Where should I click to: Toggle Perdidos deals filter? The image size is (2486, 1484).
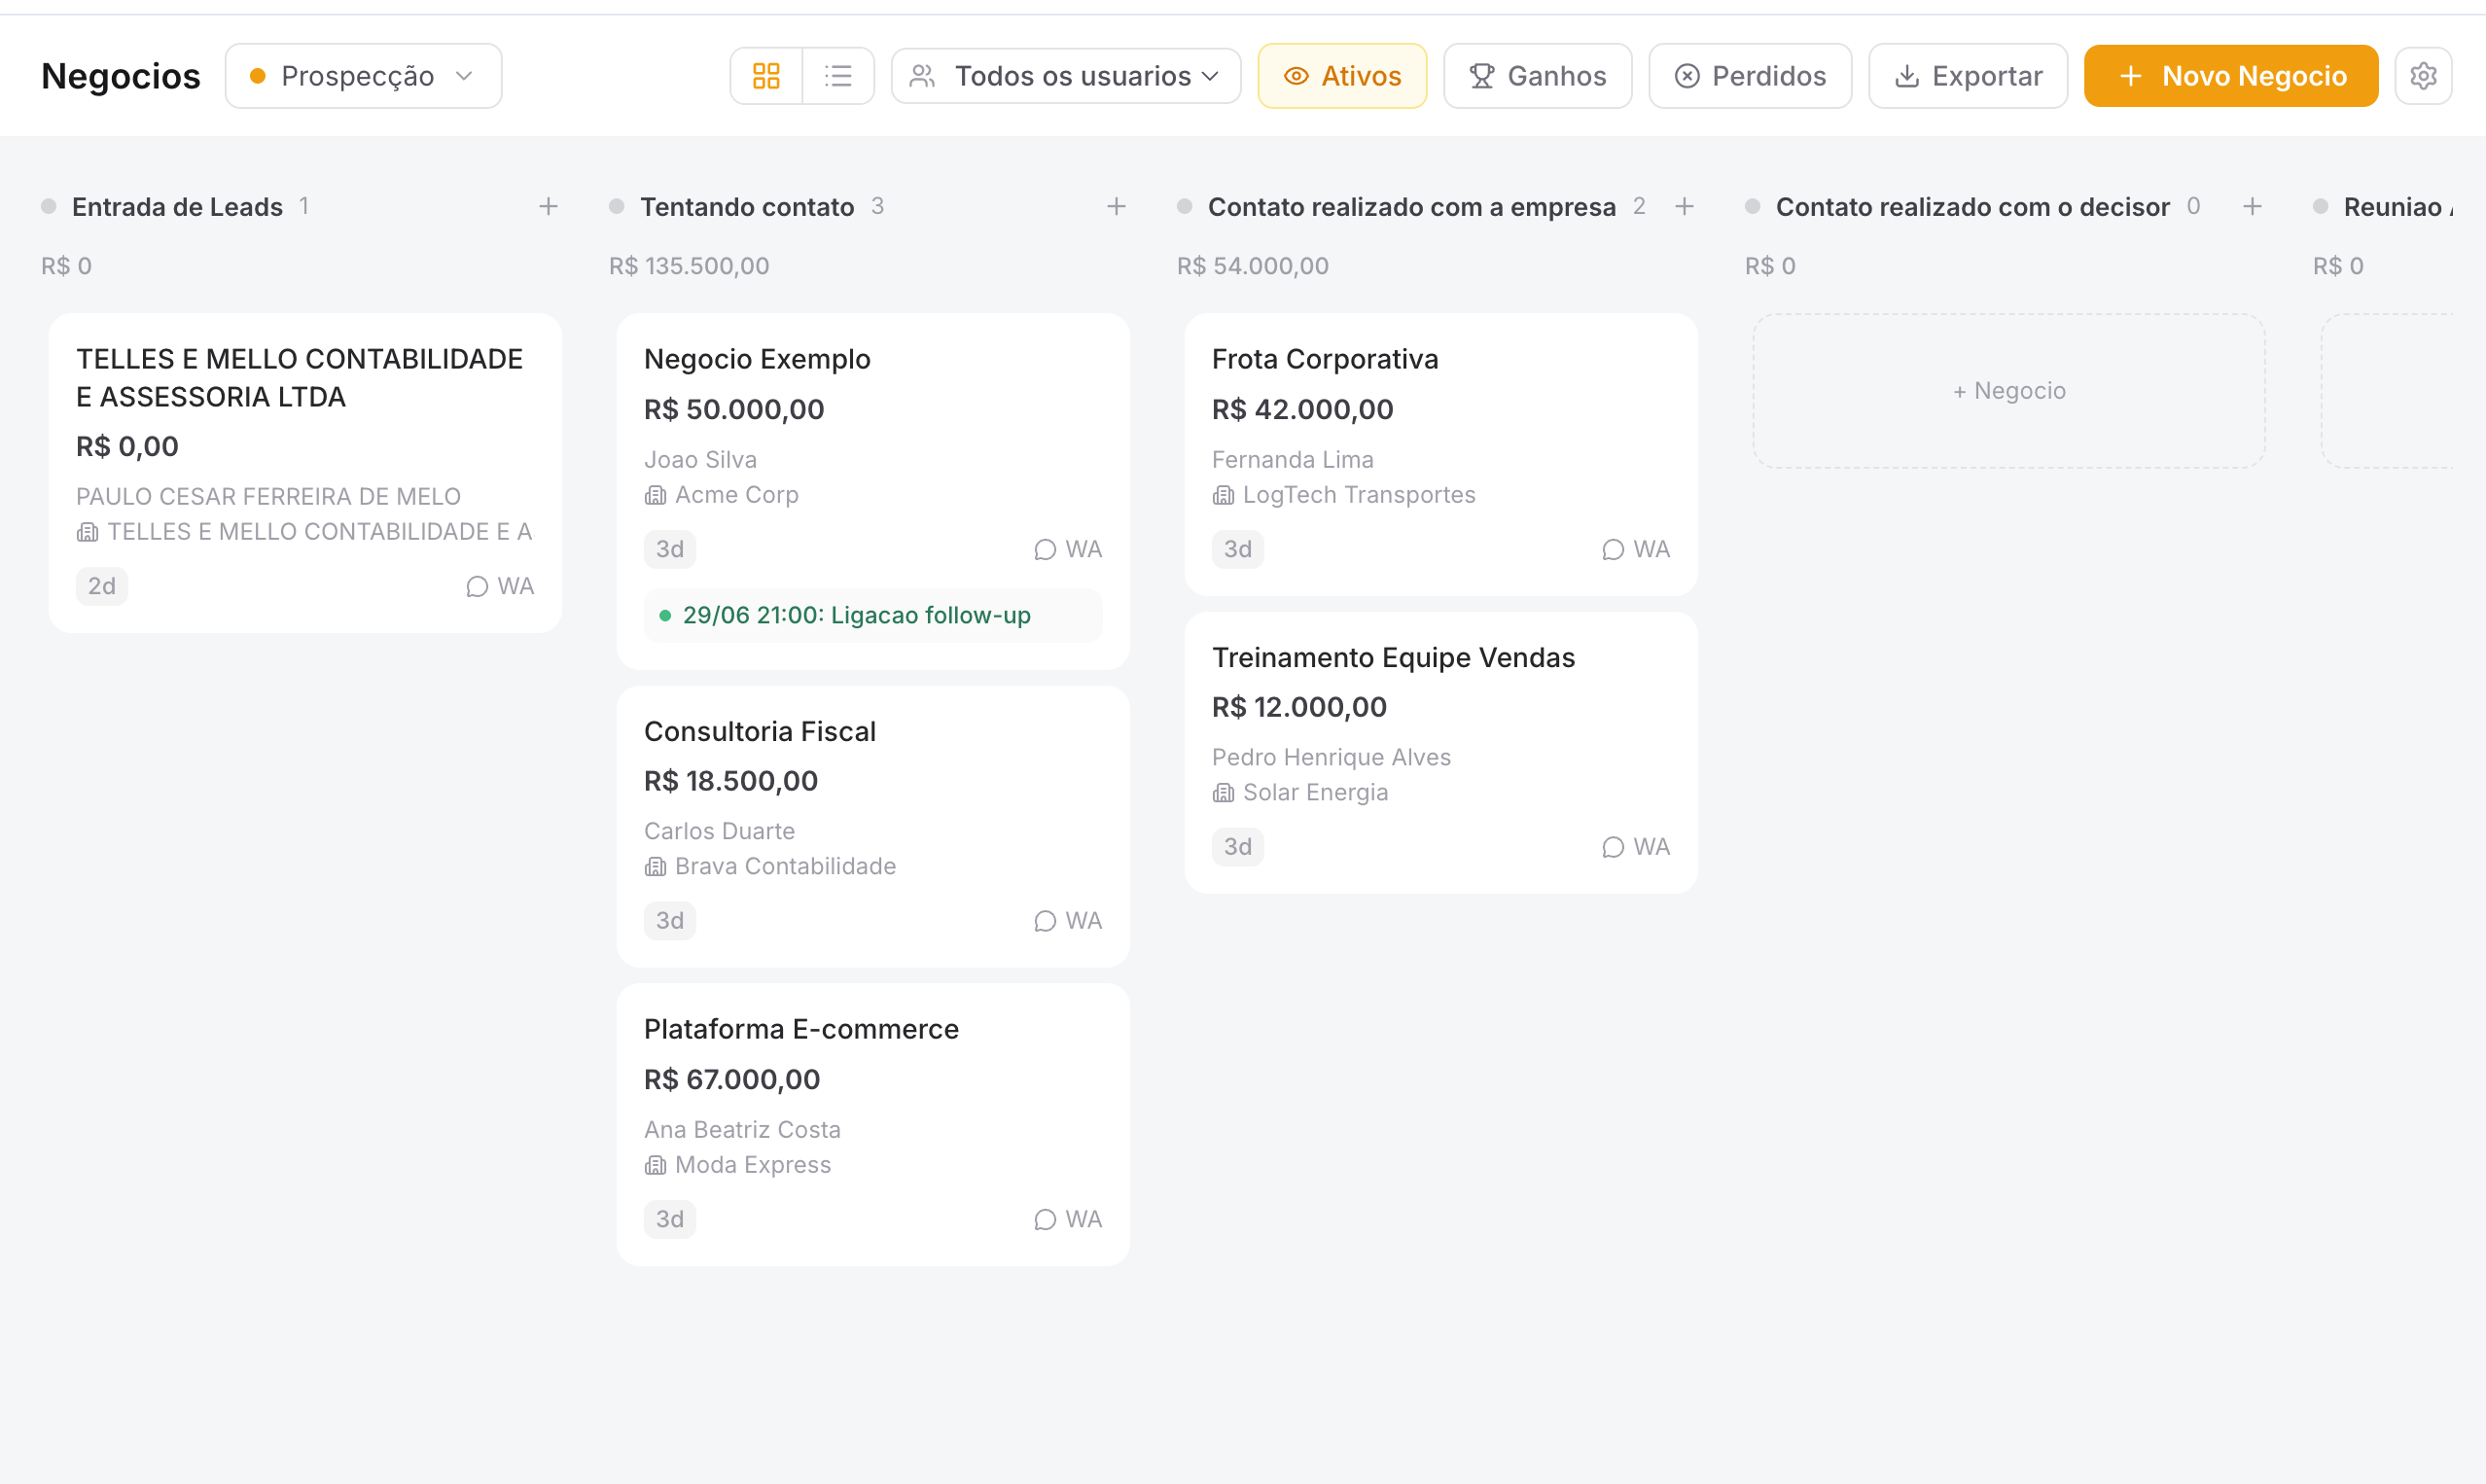1750,76
